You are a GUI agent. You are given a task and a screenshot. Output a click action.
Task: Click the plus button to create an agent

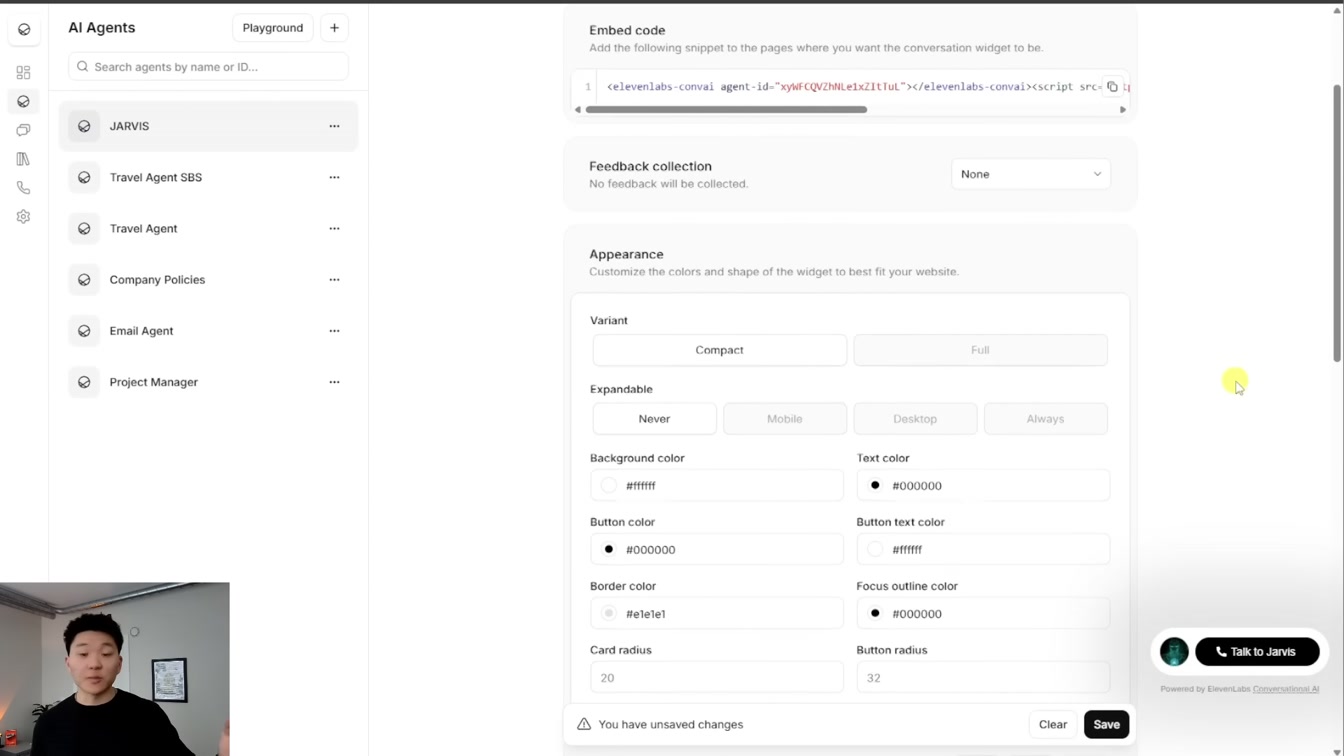pyautogui.click(x=334, y=28)
